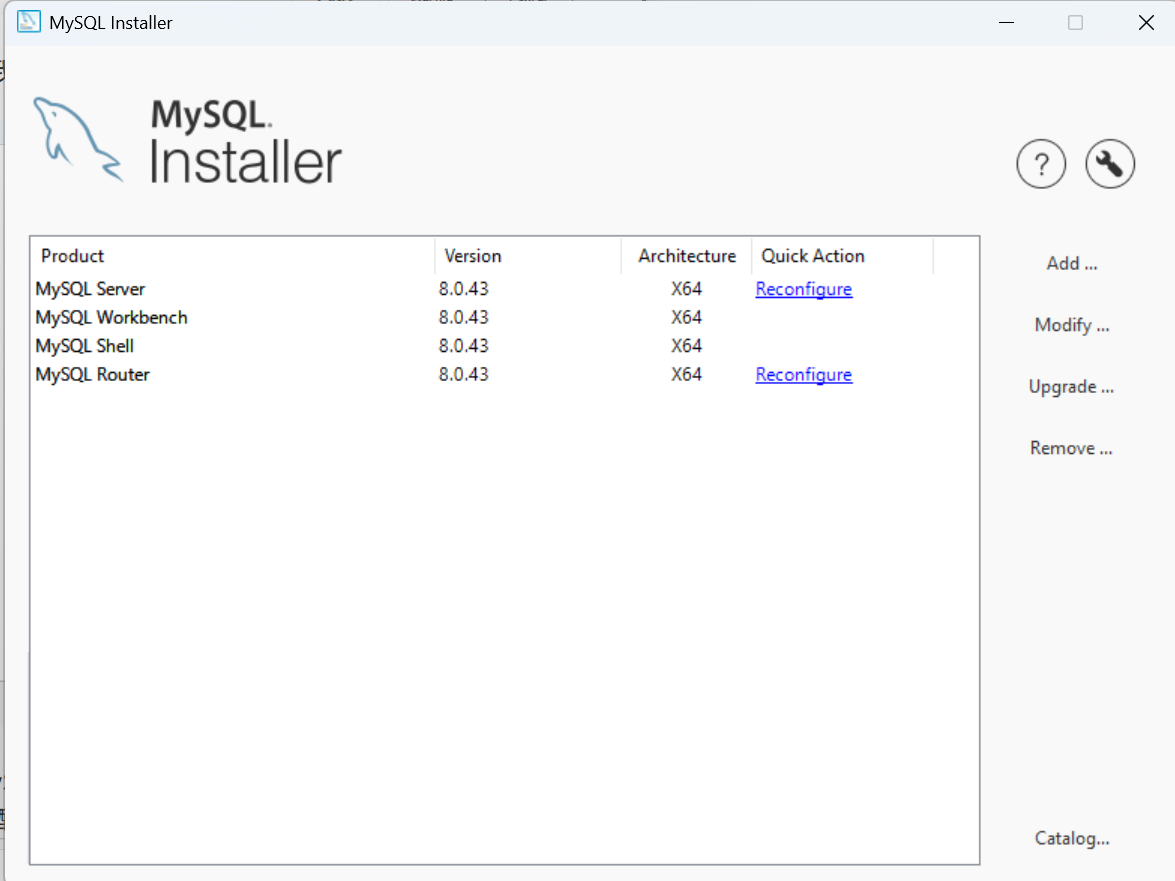
Task: Open help via the question mark icon
Action: click(x=1041, y=163)
